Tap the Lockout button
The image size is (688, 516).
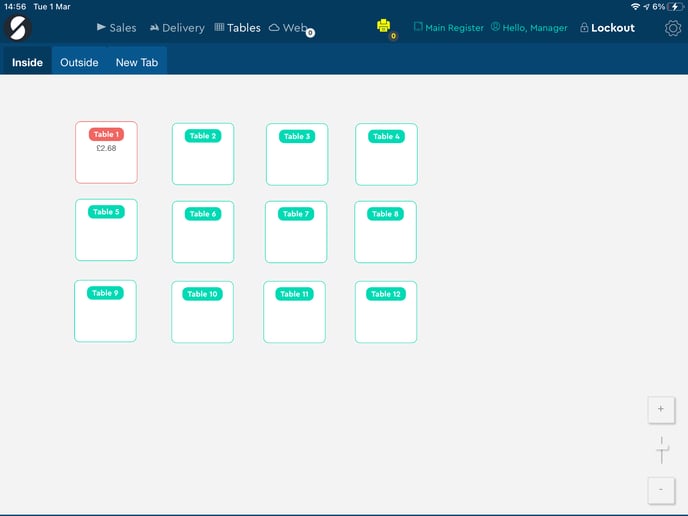pyautogui.click(x=607, y=28)
